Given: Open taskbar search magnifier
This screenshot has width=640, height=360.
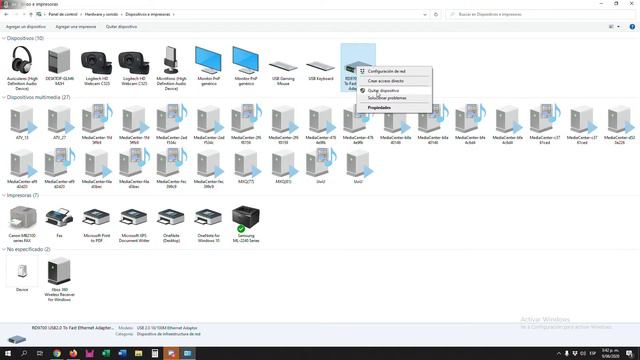Looking at the screenshot, I should point(24,353).
